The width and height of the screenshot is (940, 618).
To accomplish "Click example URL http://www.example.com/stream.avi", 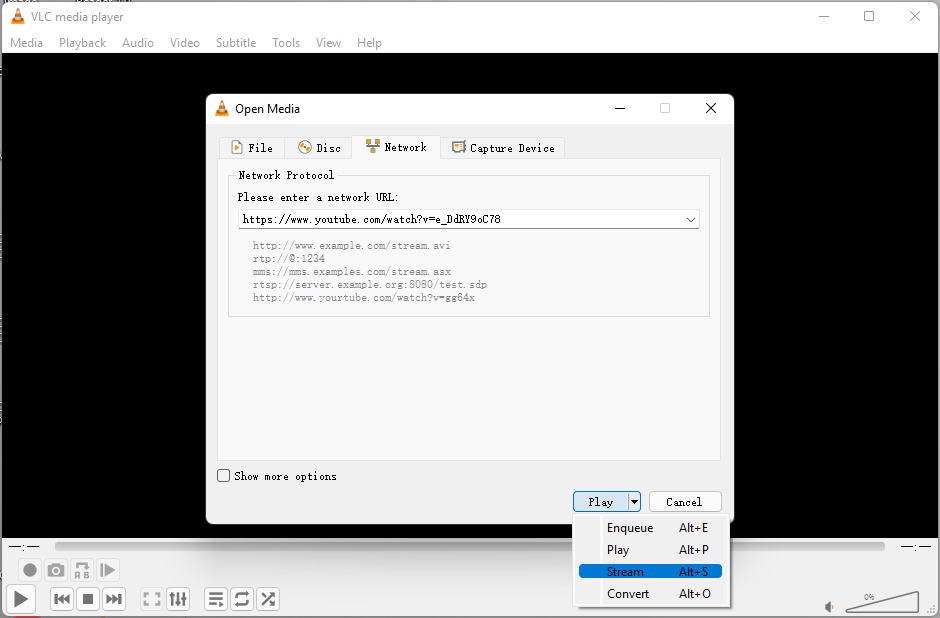I will pyautogui.click(x=351, y=245).
